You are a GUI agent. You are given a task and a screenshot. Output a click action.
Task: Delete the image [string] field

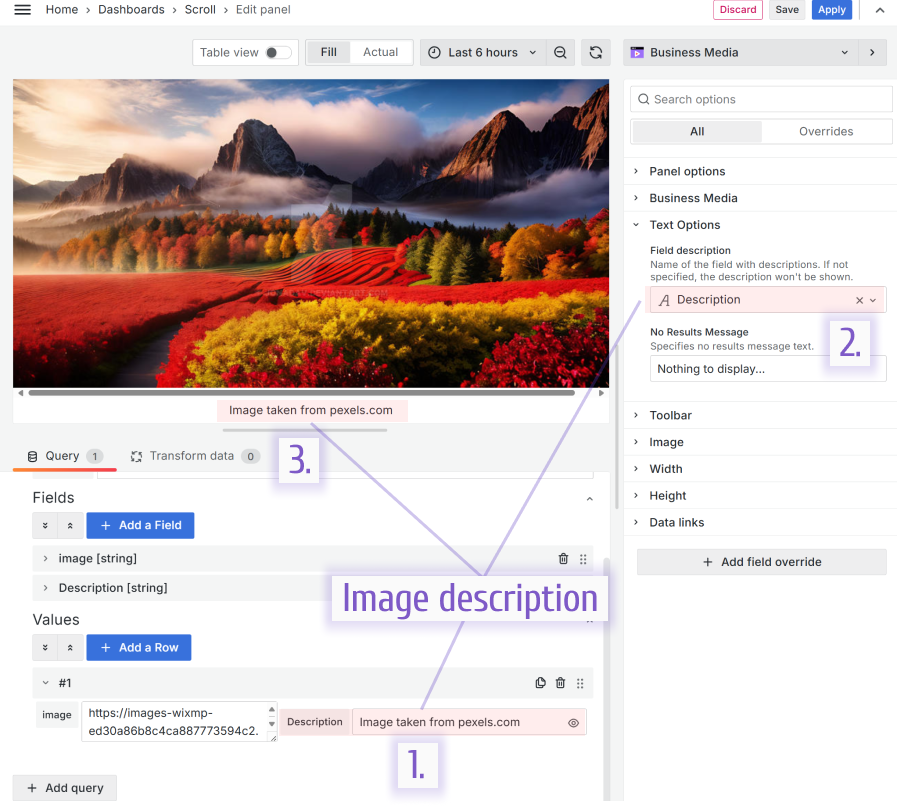click(563, 559)
